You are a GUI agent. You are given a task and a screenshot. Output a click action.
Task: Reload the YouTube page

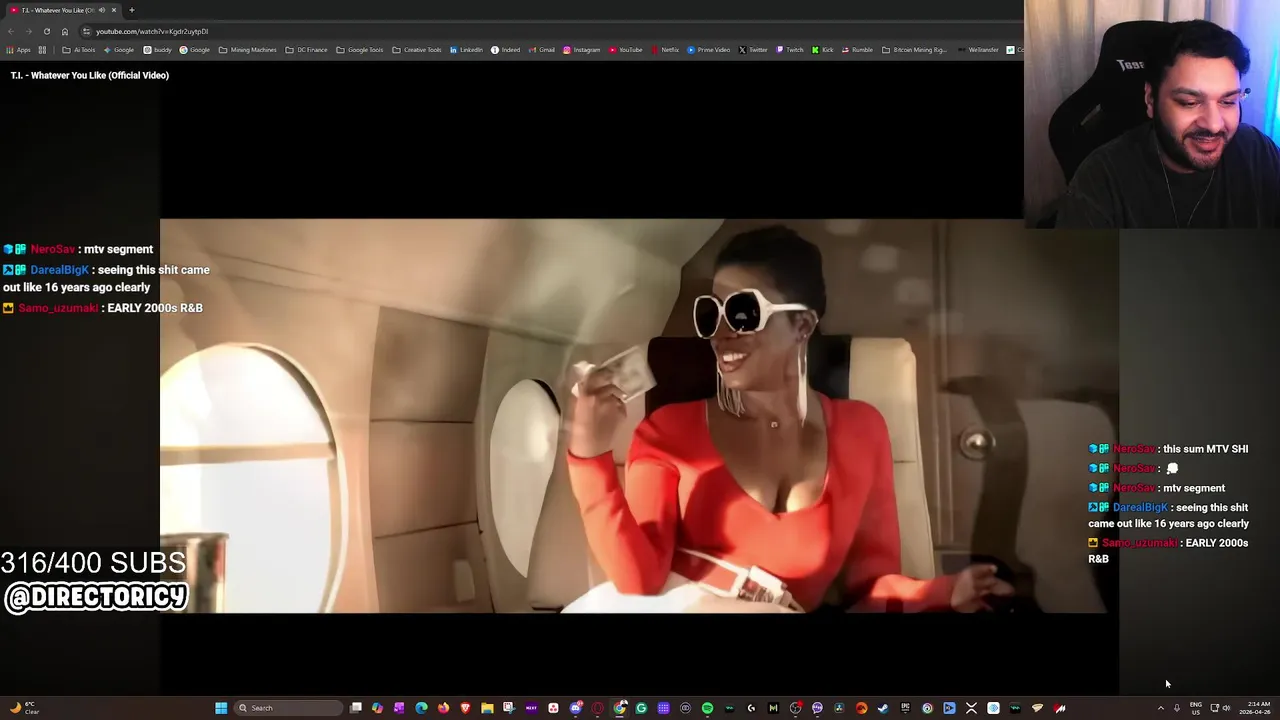pos(46,31)
